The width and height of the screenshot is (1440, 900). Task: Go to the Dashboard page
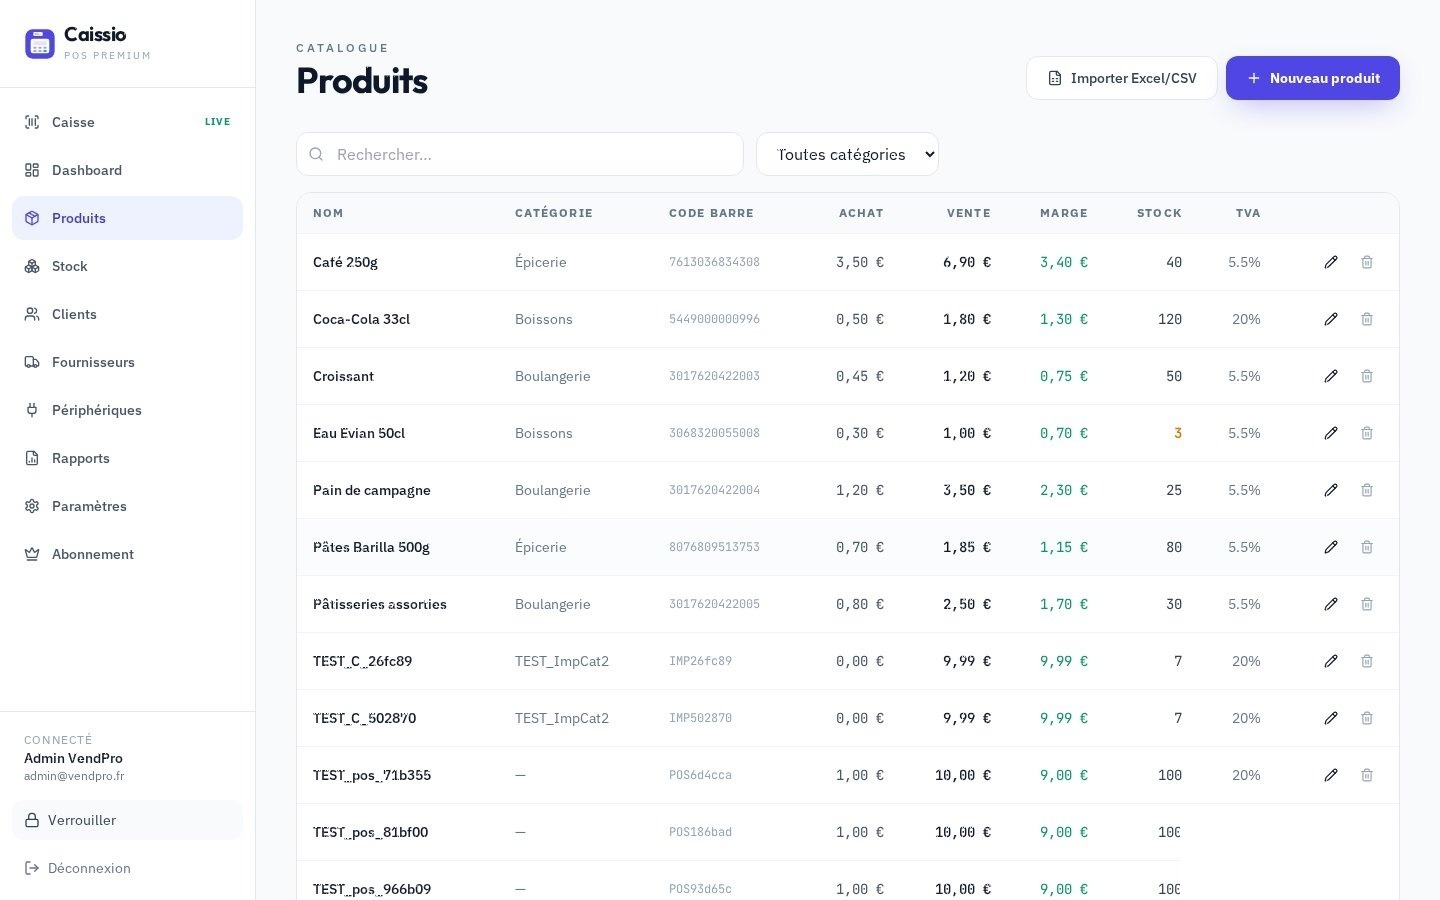click(x=127, y=170)
